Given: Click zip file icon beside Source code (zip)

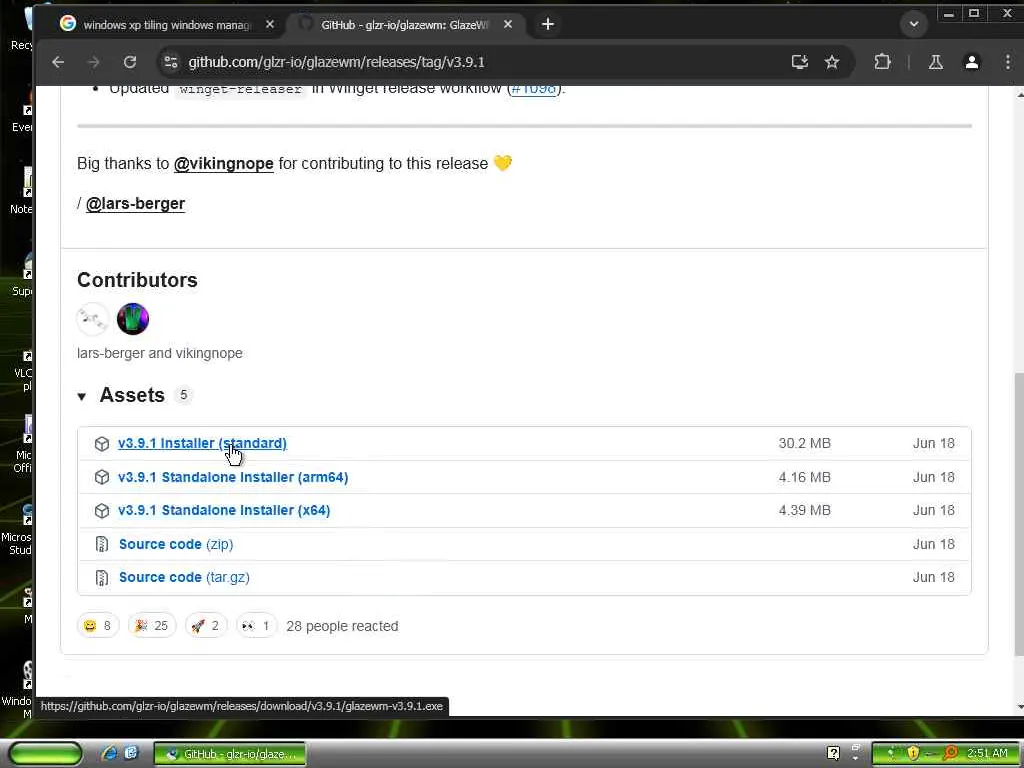Looking at the screenshot, I should 102,544.
